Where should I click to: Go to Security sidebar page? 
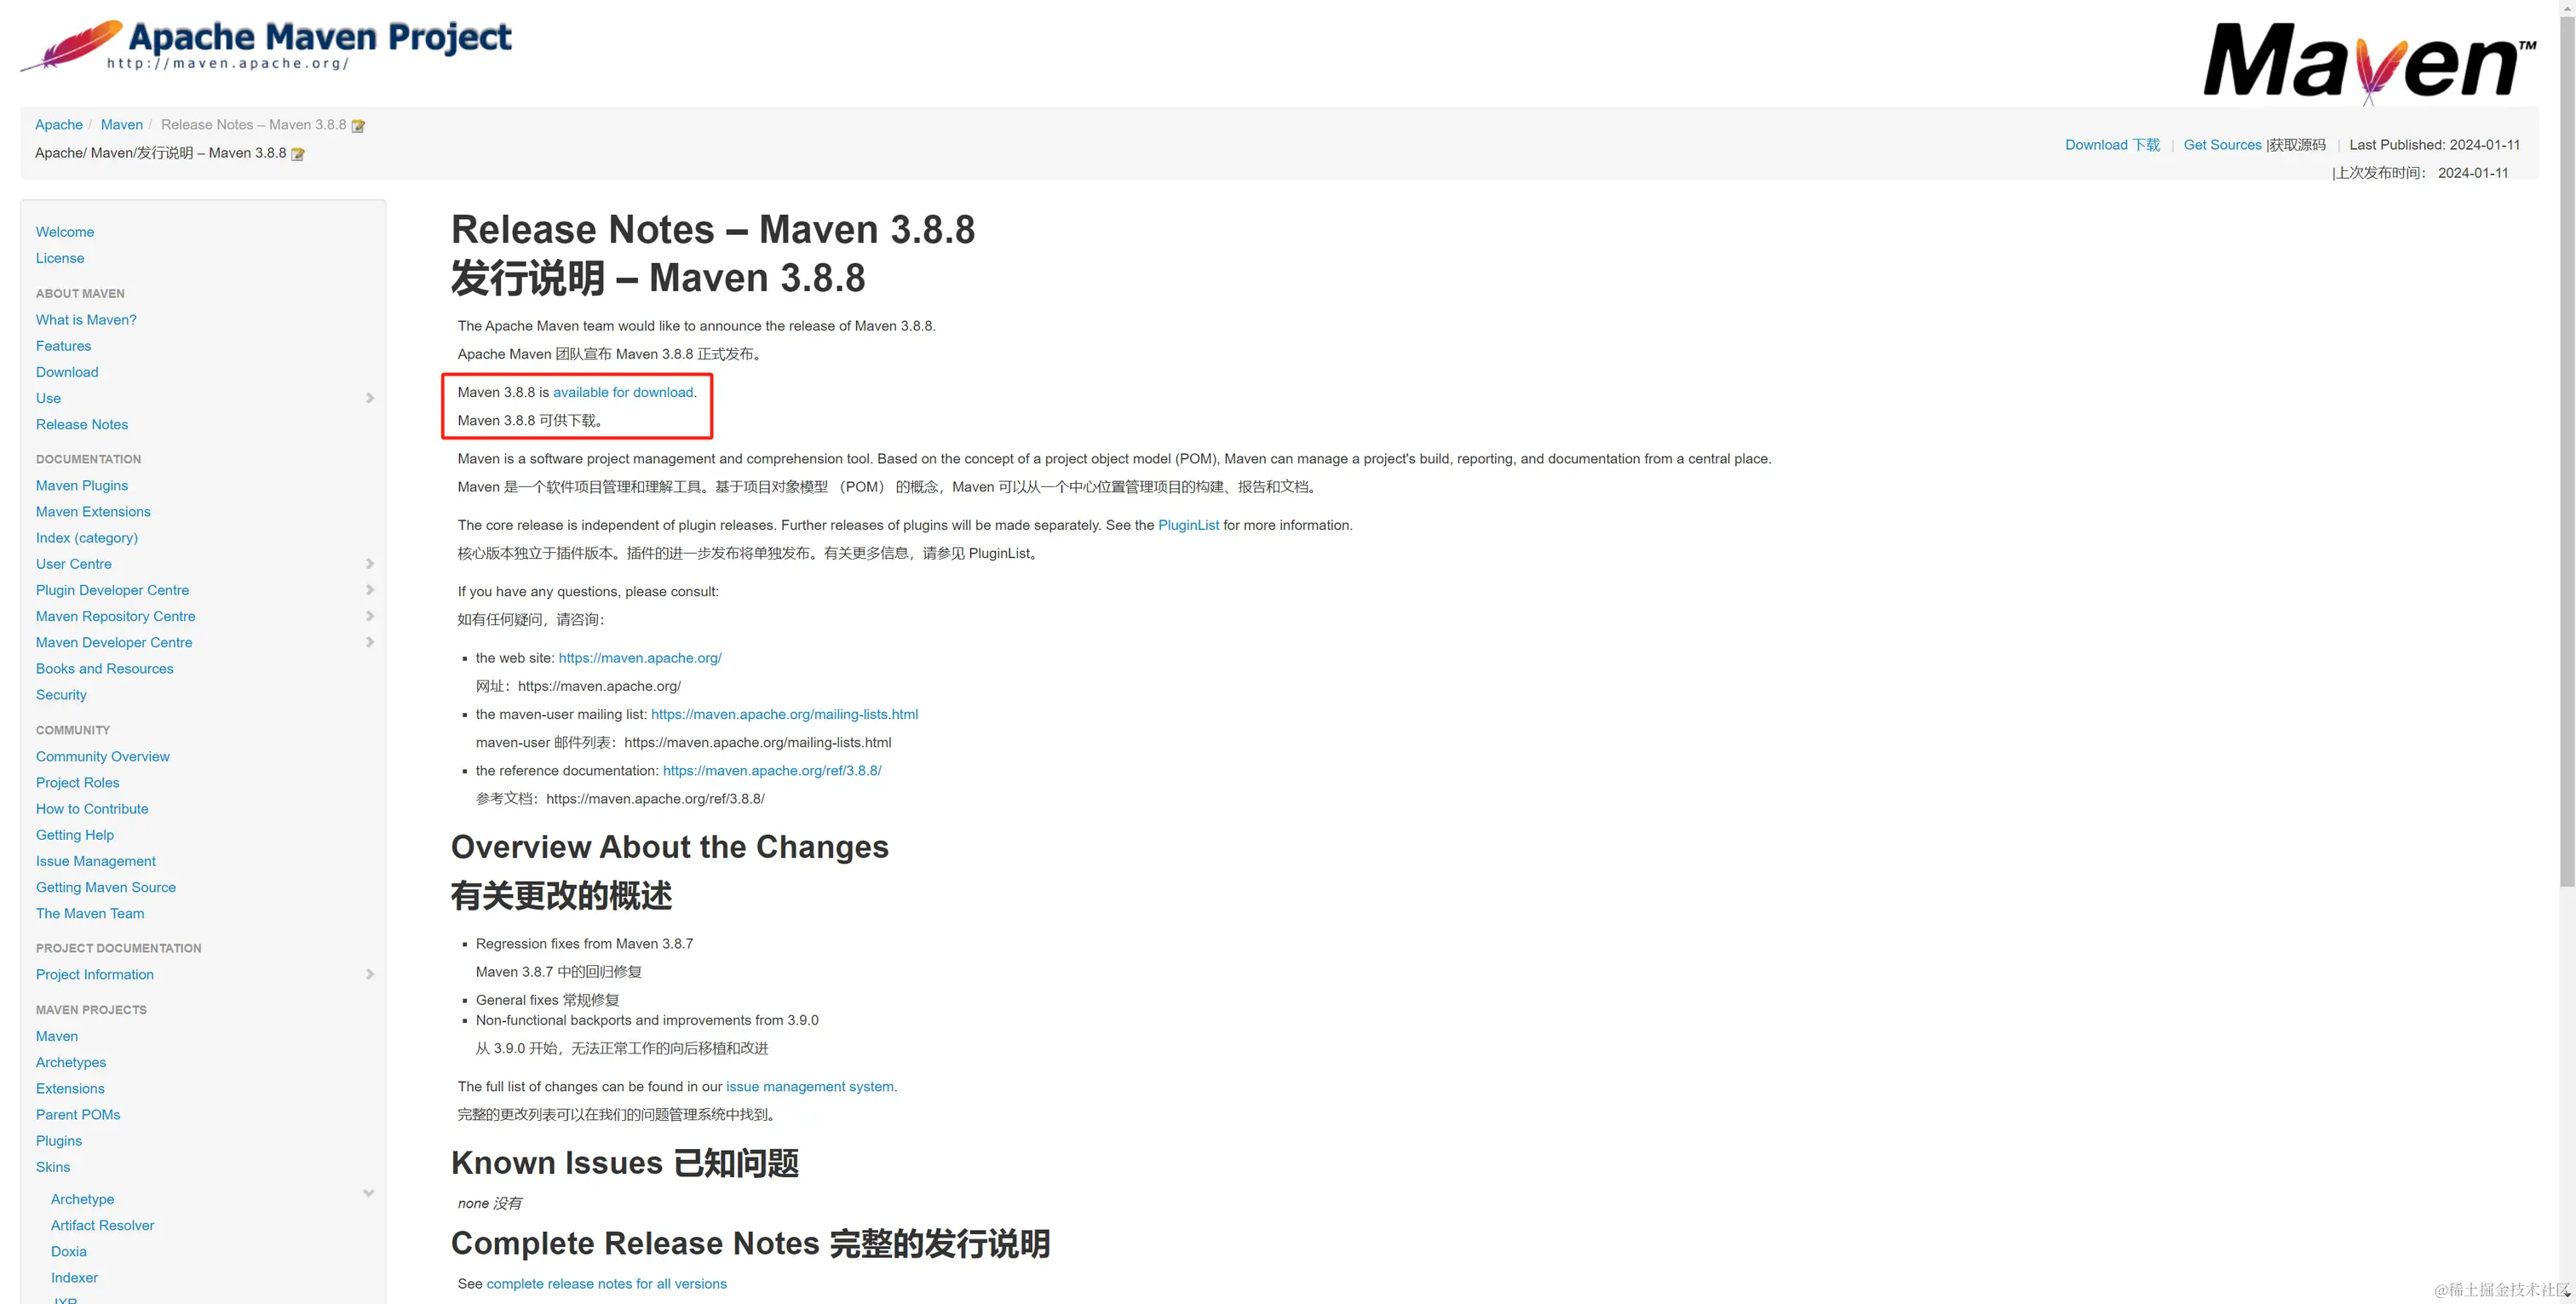click(x=61, y=695)
